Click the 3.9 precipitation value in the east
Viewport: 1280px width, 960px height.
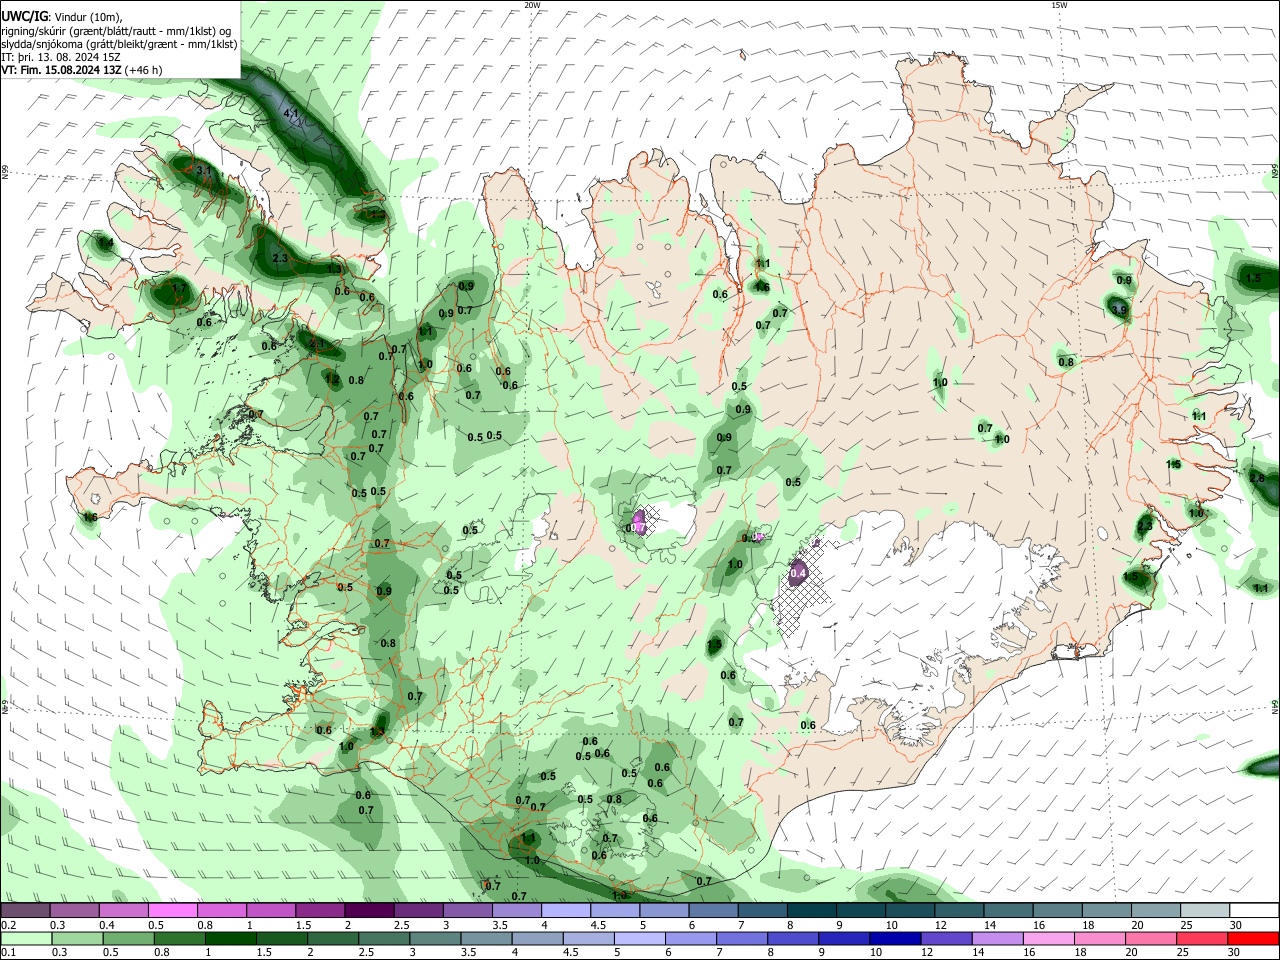1119,310
